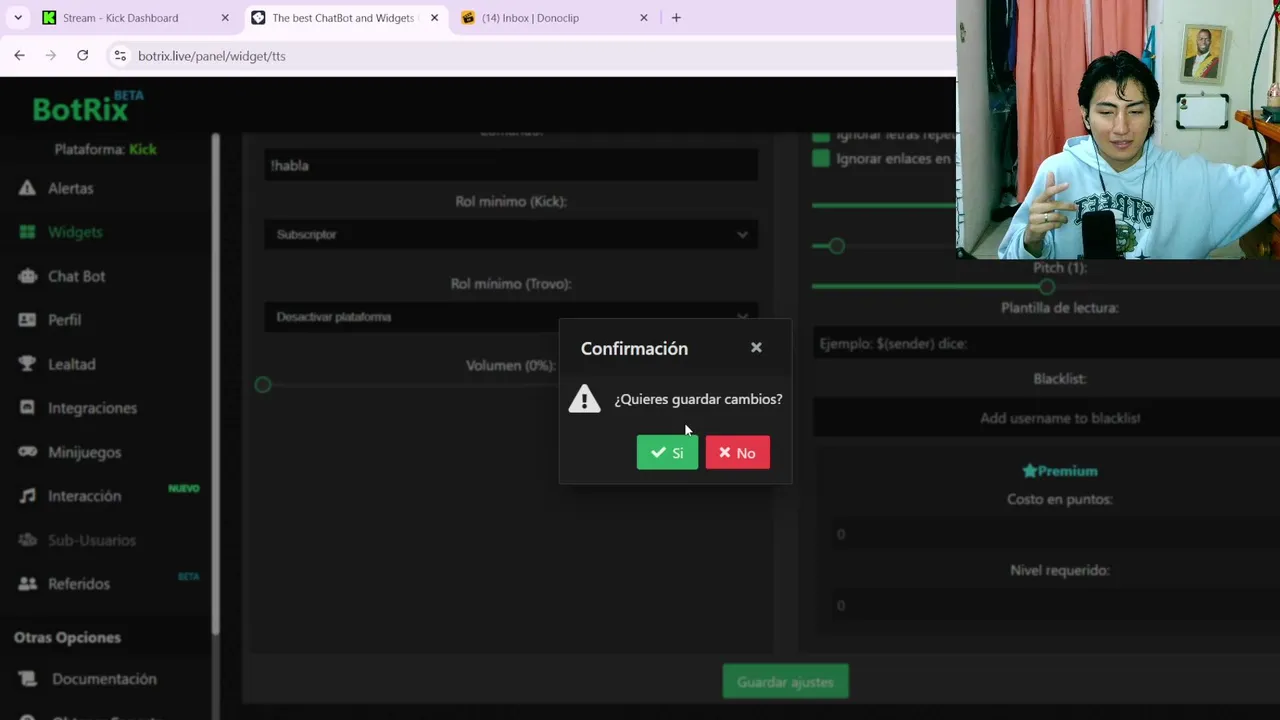The image size is (1280, 720).
Task: Click Plantilla de lectura input field
Action: (1046, 343)
